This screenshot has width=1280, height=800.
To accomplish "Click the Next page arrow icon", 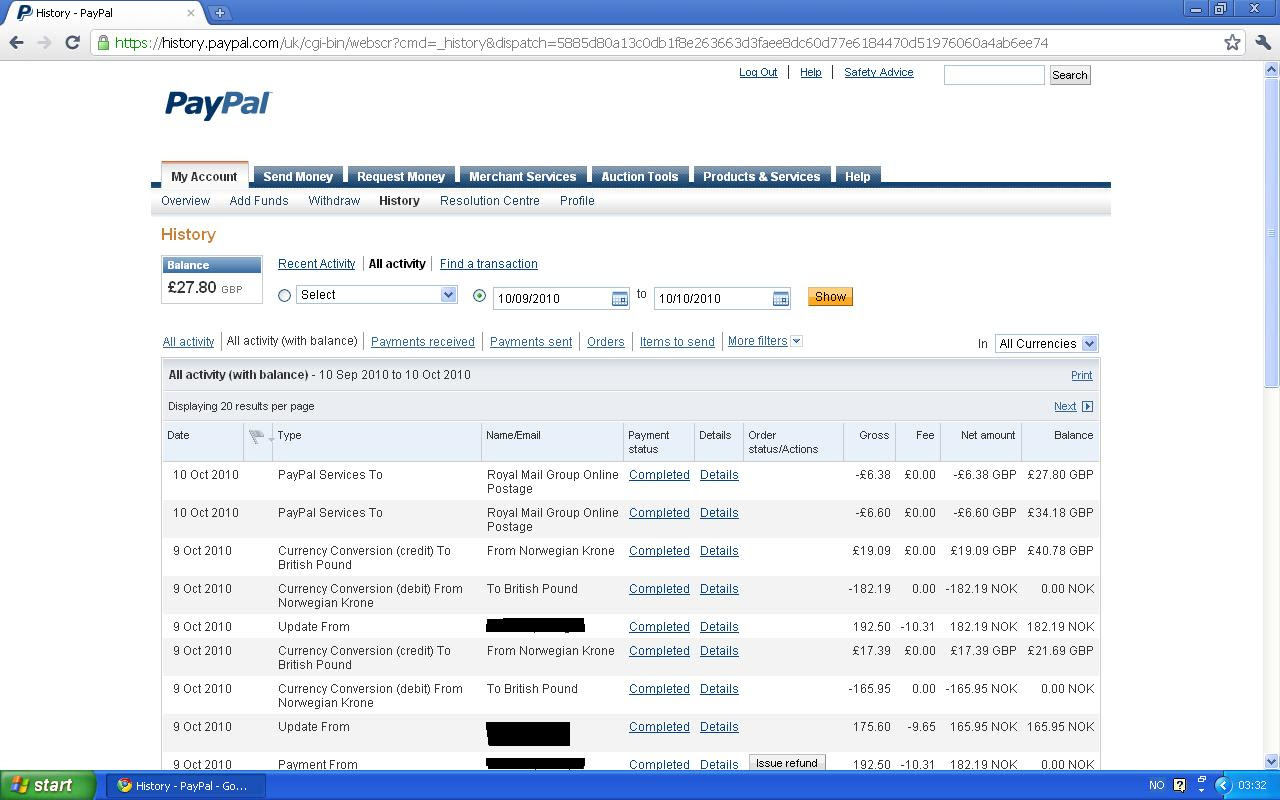I will pos(1087,406).
